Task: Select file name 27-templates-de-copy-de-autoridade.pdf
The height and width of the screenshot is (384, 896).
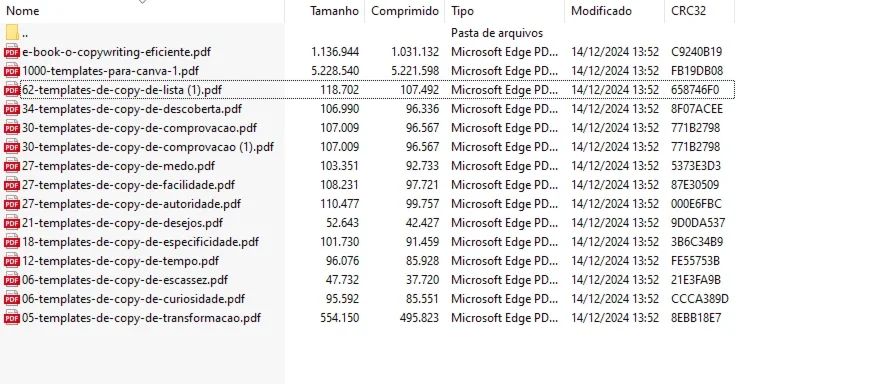Action: pos(131,203)
